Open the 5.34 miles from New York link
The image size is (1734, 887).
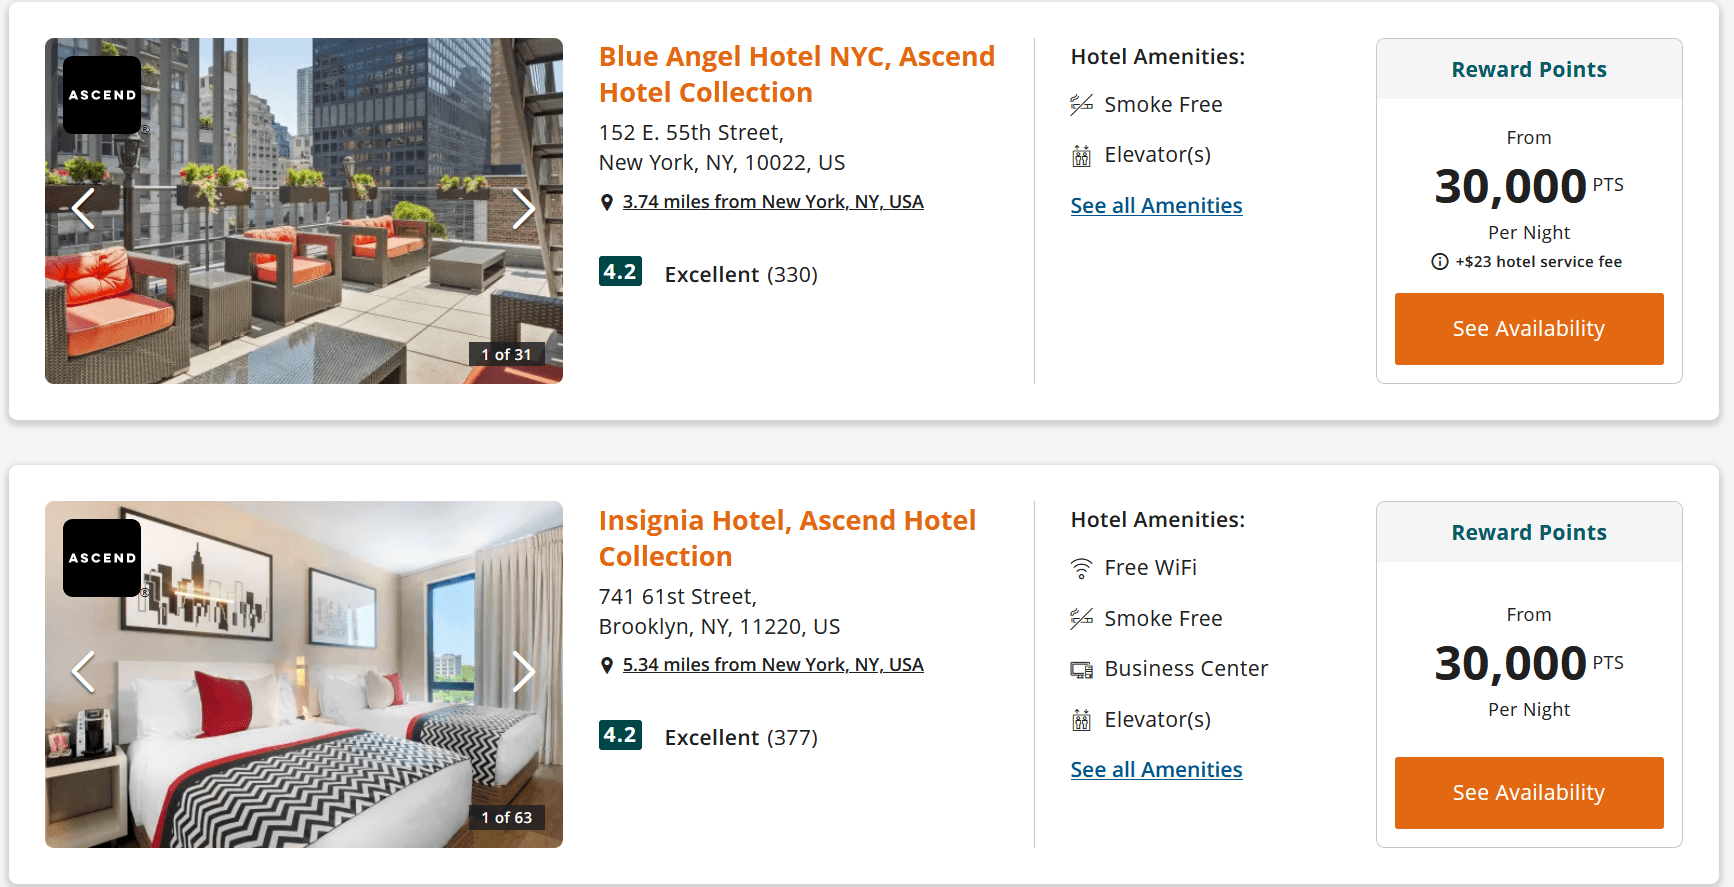point(772,665)
